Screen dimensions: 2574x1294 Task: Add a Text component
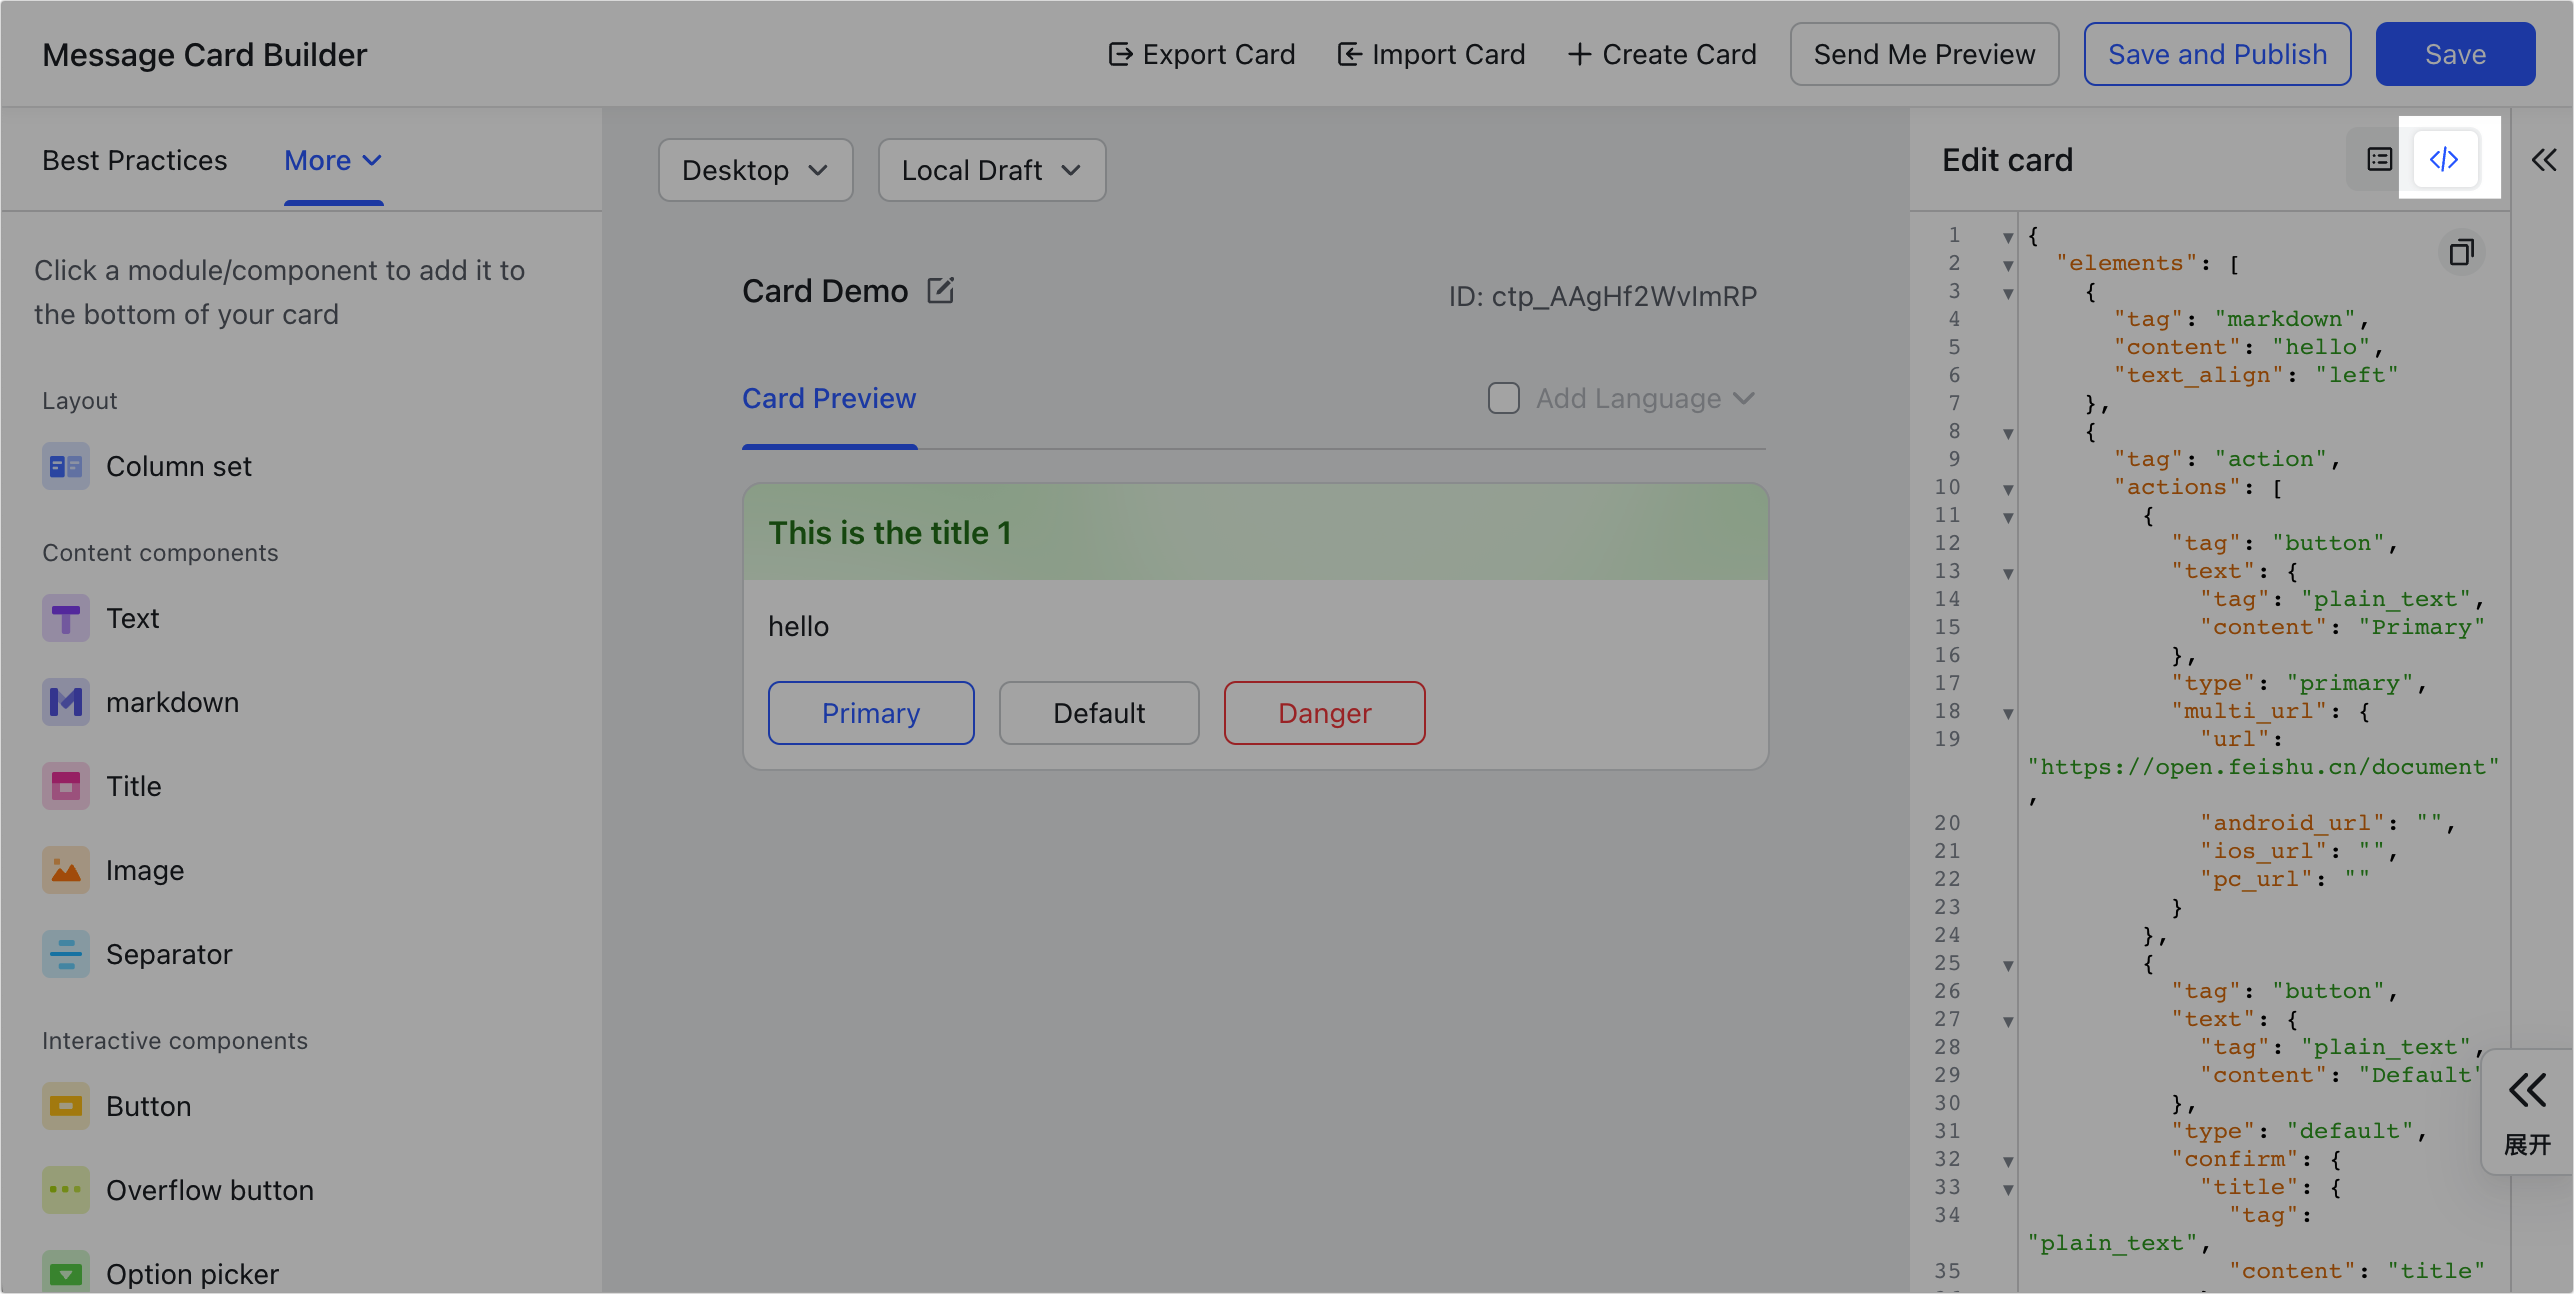(x=100, y=618)
